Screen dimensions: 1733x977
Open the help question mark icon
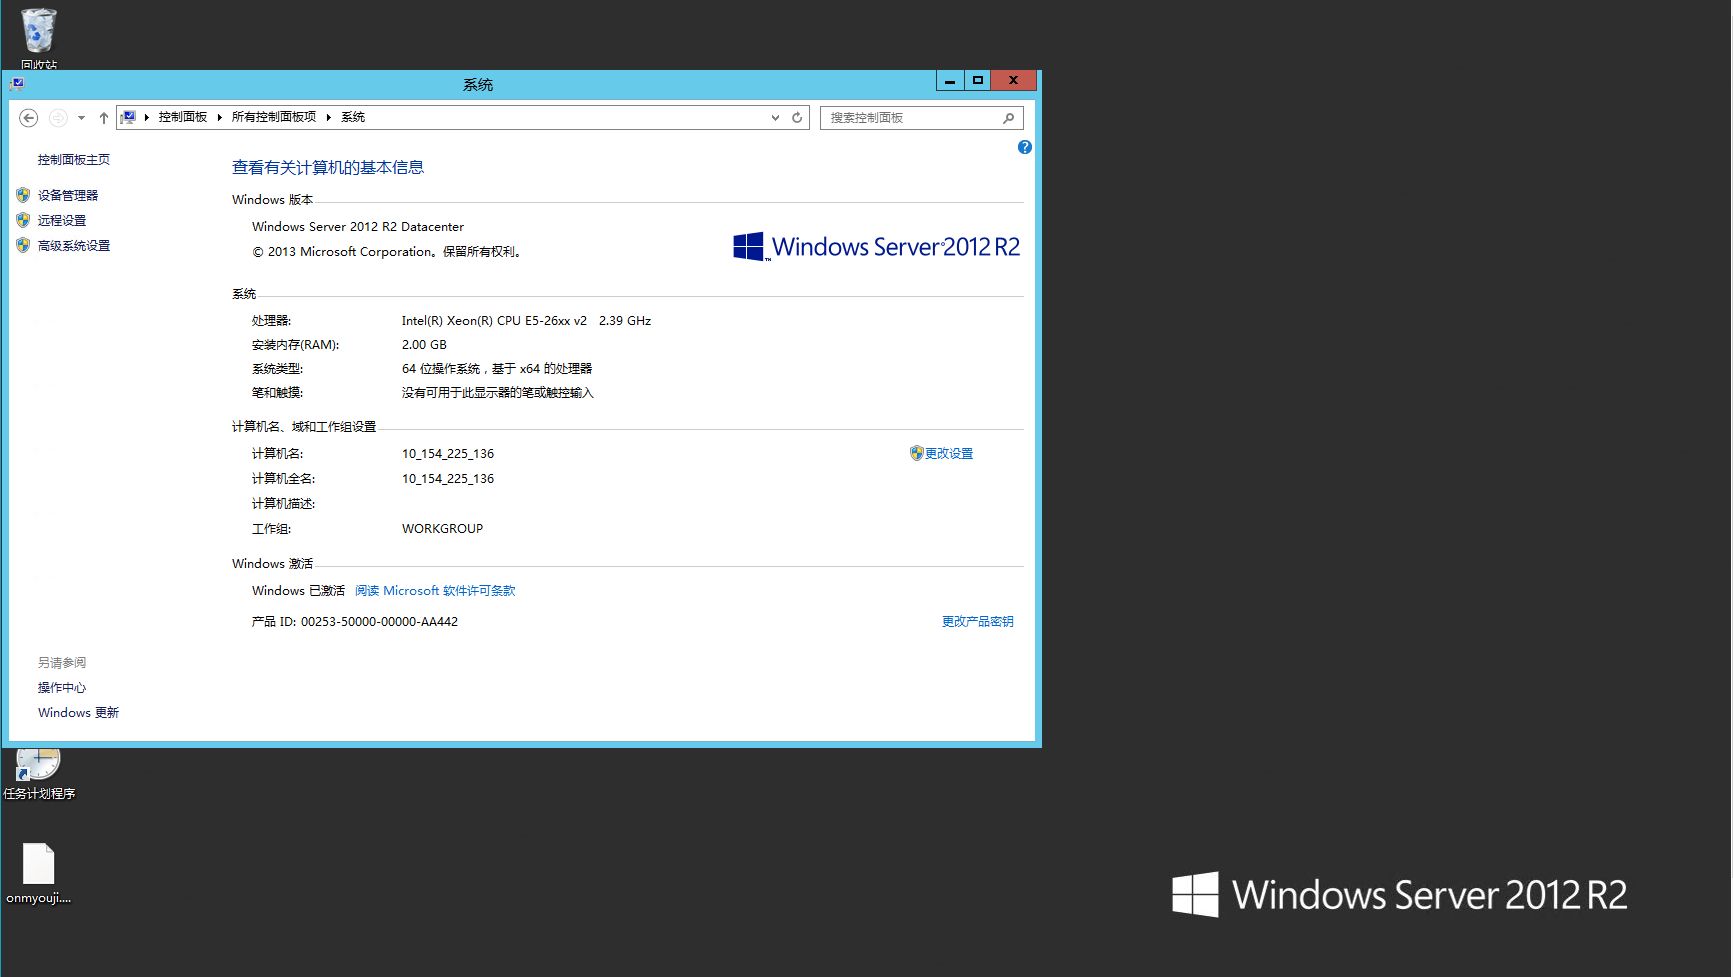[x=1024, y=147]
